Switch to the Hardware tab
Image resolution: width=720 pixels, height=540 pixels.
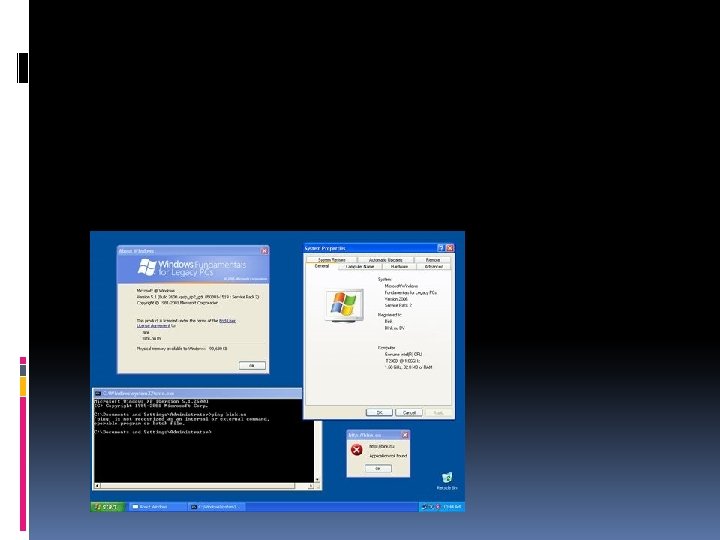pyautogui.click(x=399, y=266)
